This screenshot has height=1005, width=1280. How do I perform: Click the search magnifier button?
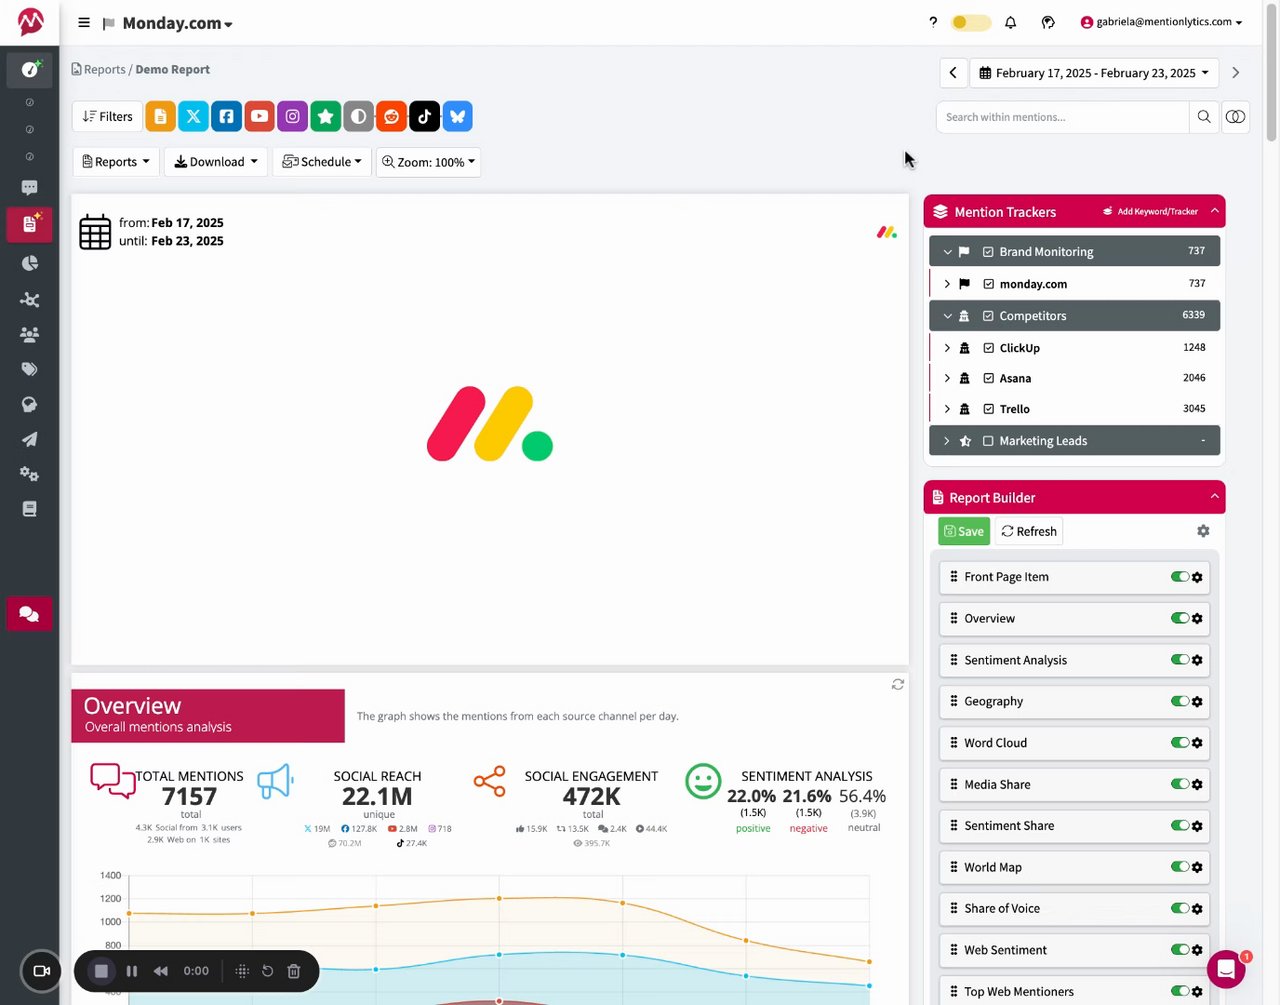pos(1204,117)
